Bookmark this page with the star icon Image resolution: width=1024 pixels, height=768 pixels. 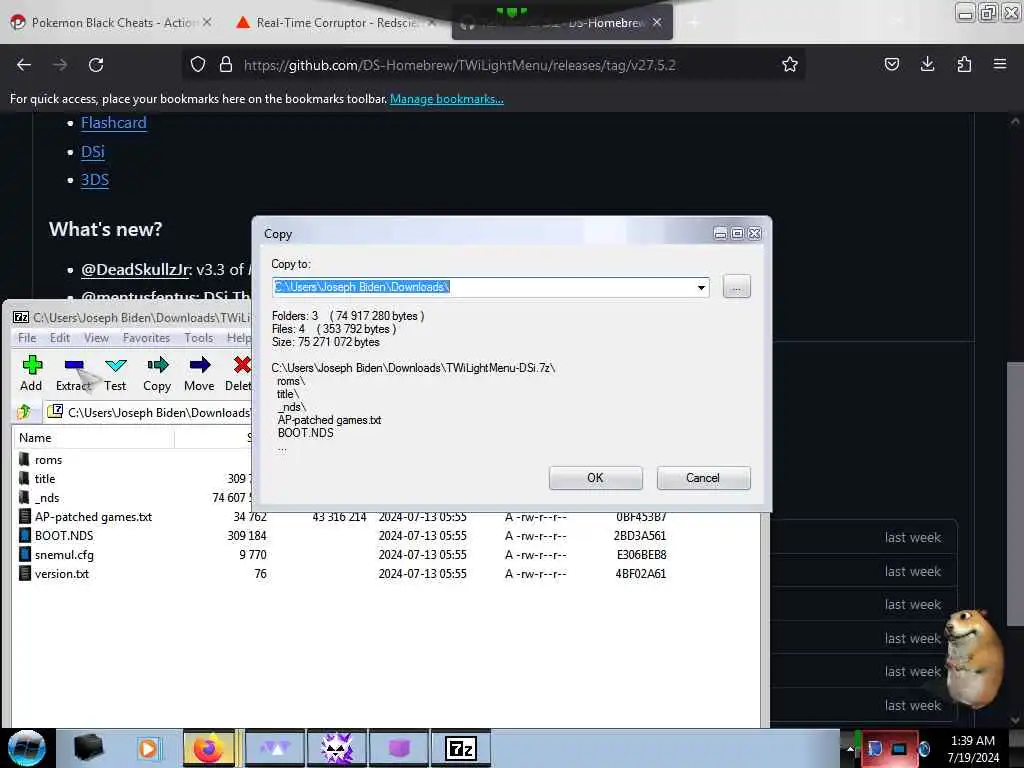pos(790,65)
